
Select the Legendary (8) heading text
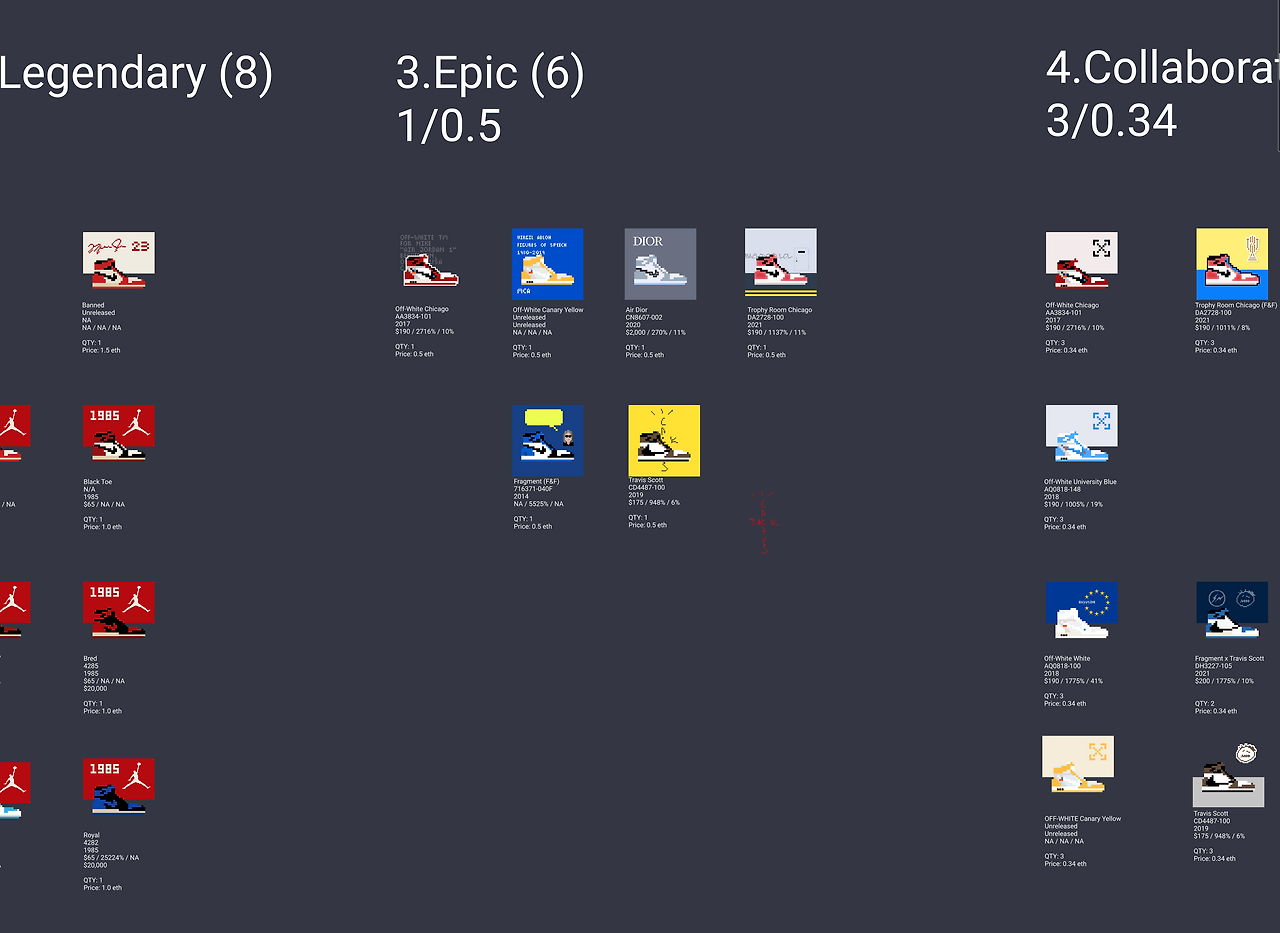[x=135, y=75]
